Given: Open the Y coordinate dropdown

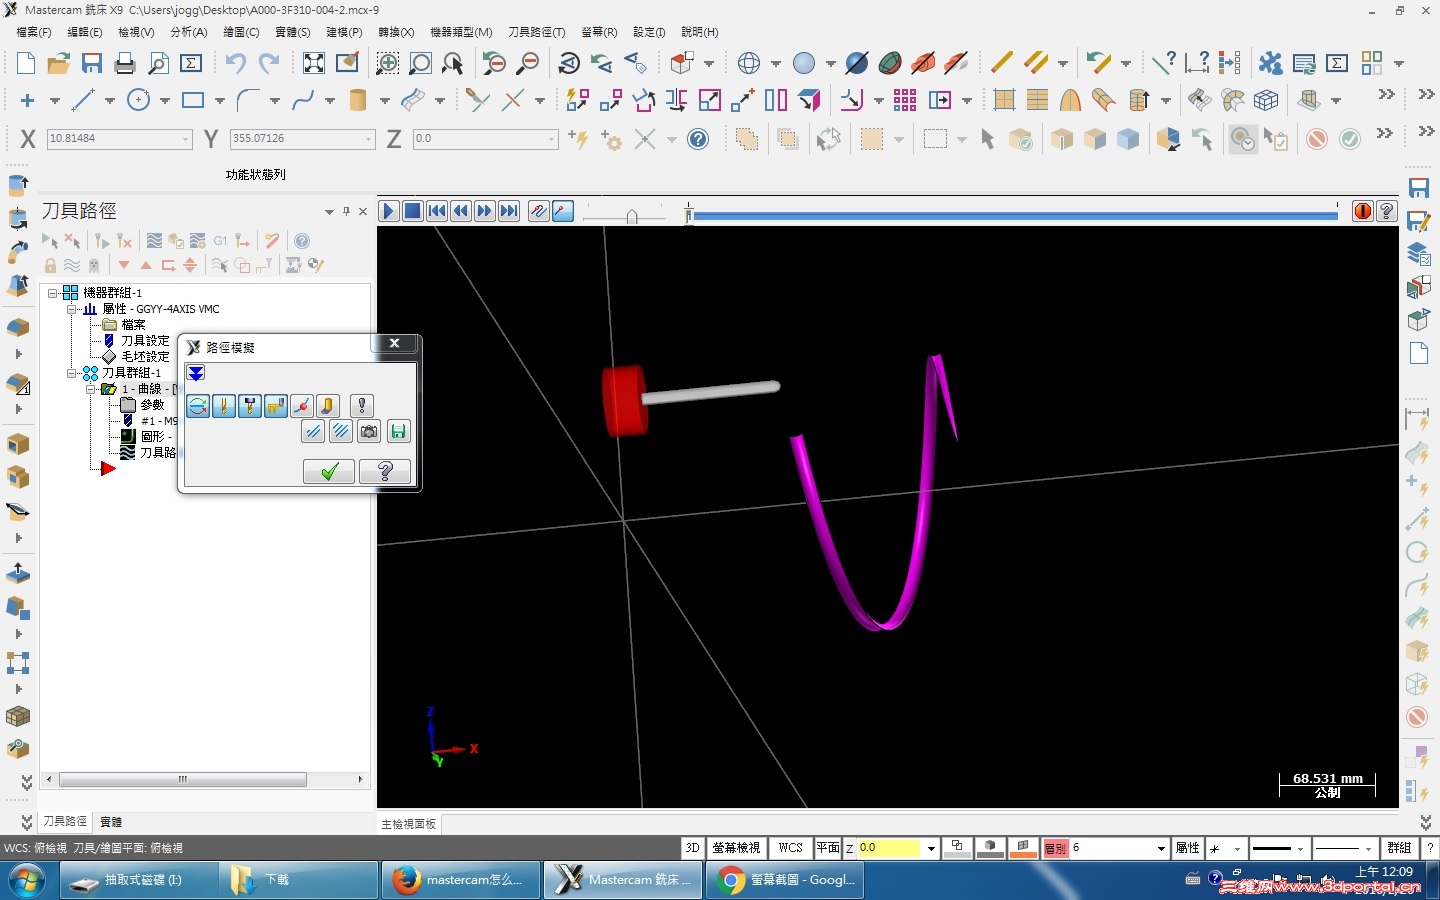Looking at the screenshot, I should tap(368, 139).
